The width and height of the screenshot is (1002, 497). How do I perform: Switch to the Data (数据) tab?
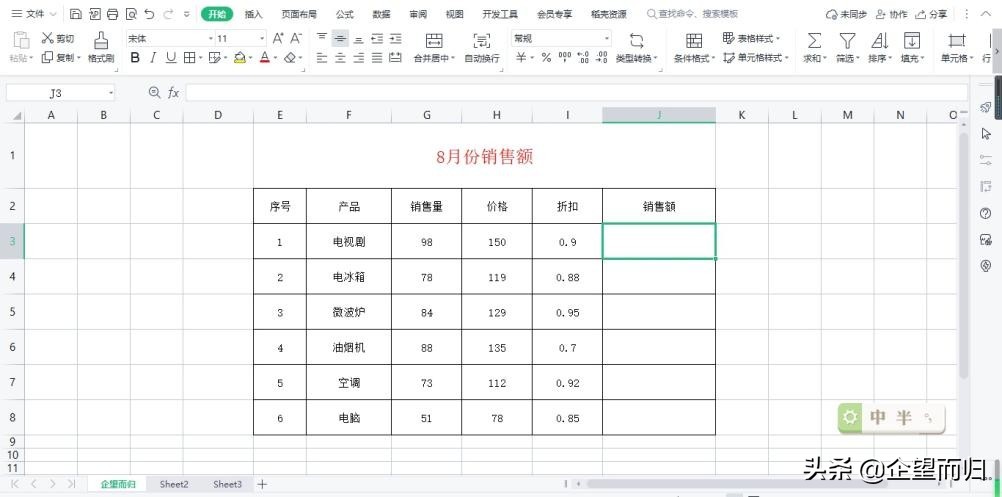pos(382,13)
